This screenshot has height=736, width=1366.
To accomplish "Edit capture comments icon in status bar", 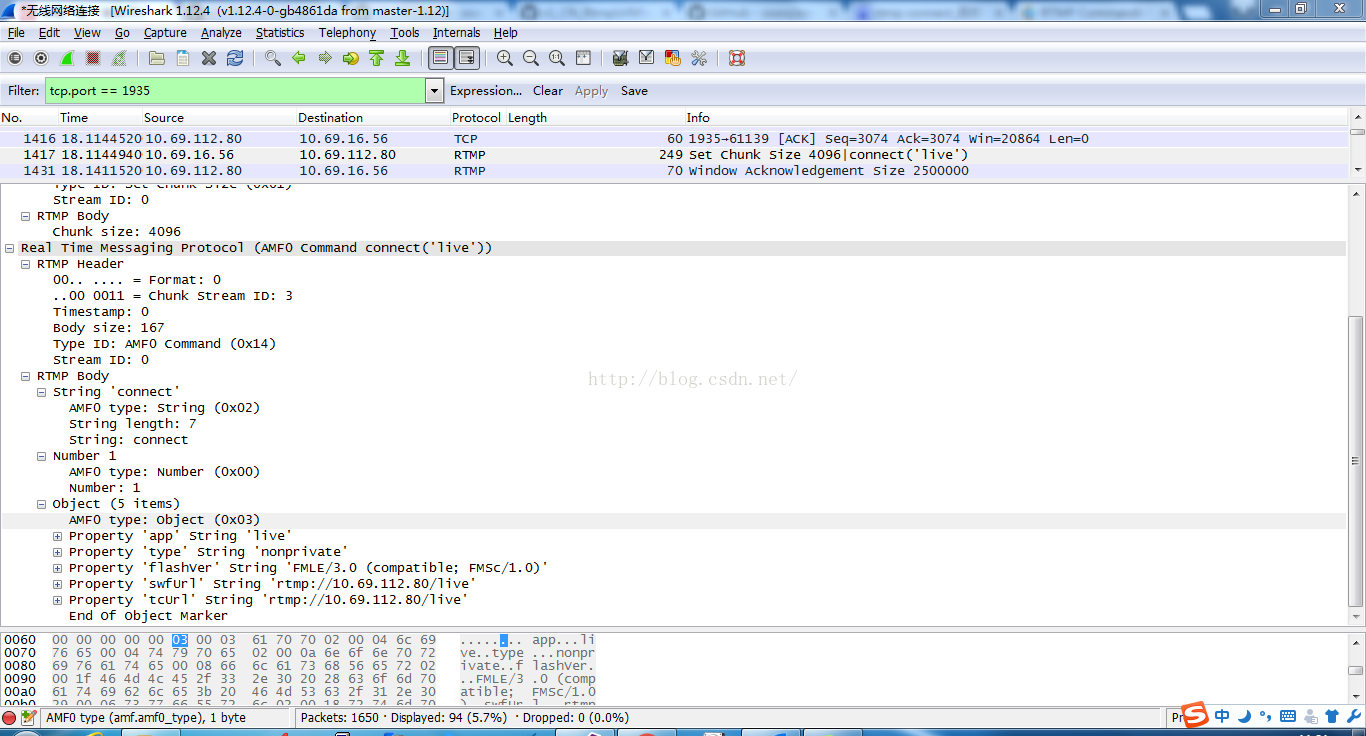I will pos(28,717).
